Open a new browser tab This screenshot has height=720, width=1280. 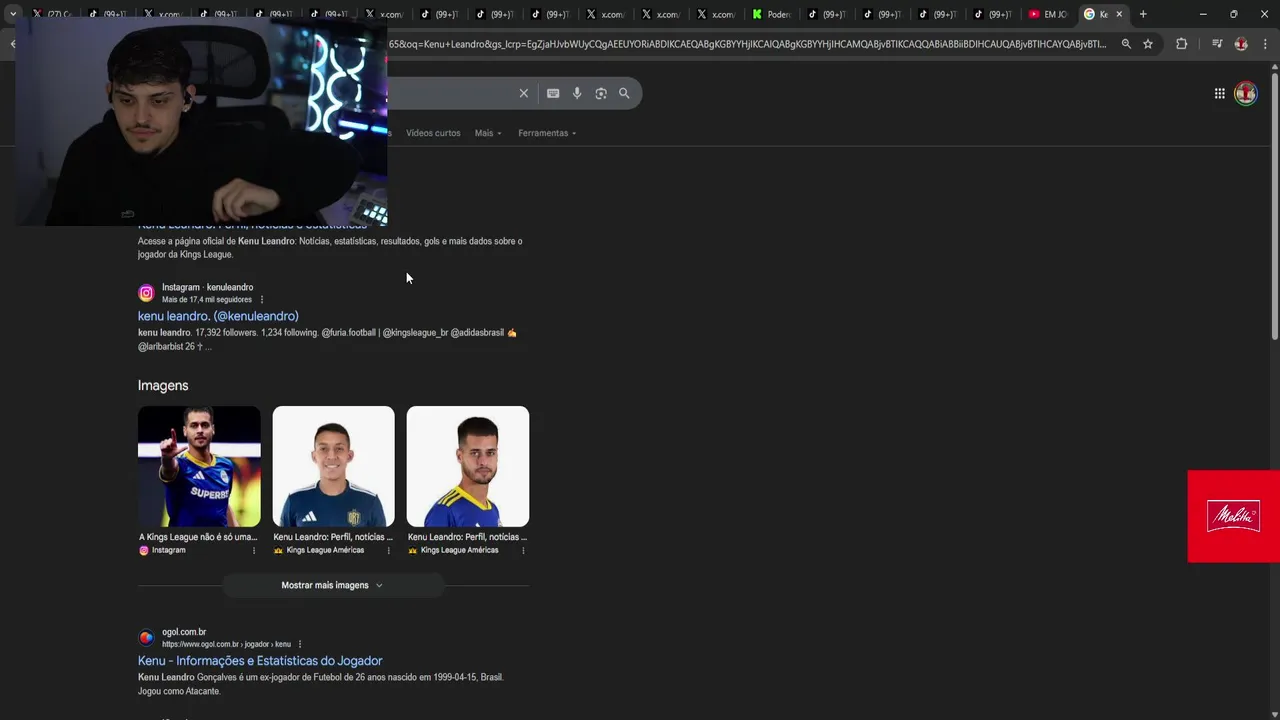coord(1143,14)
